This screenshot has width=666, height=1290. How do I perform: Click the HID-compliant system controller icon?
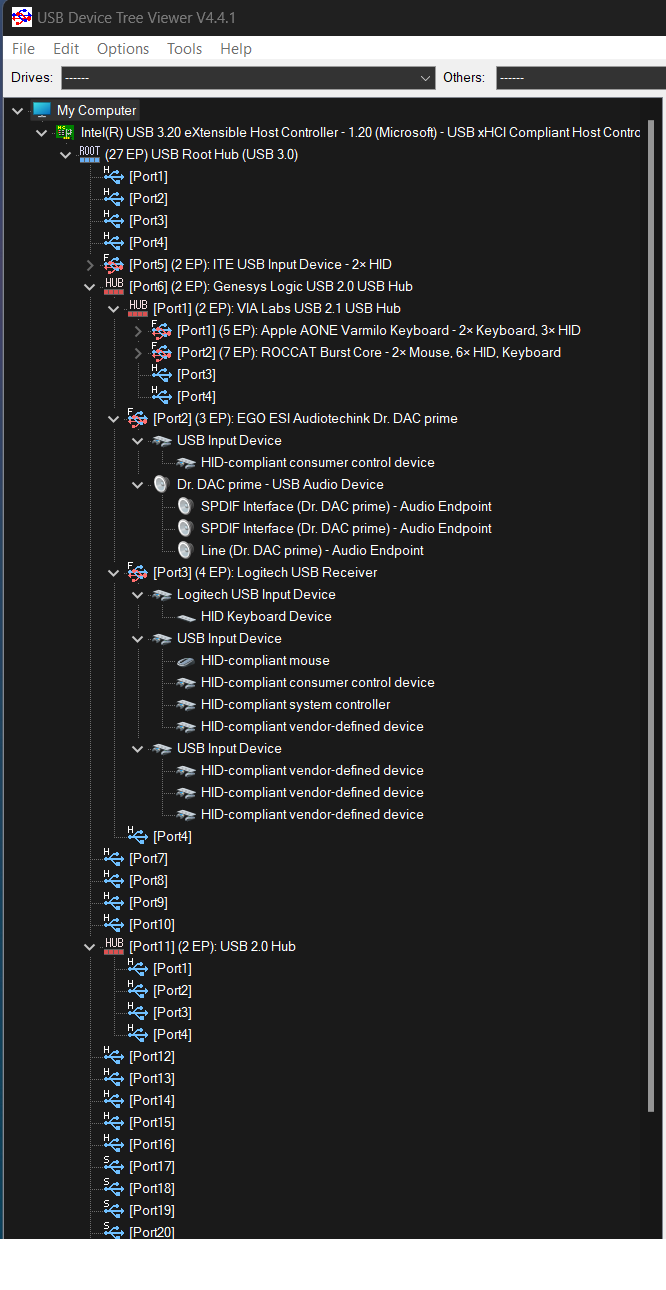point(186,705)
